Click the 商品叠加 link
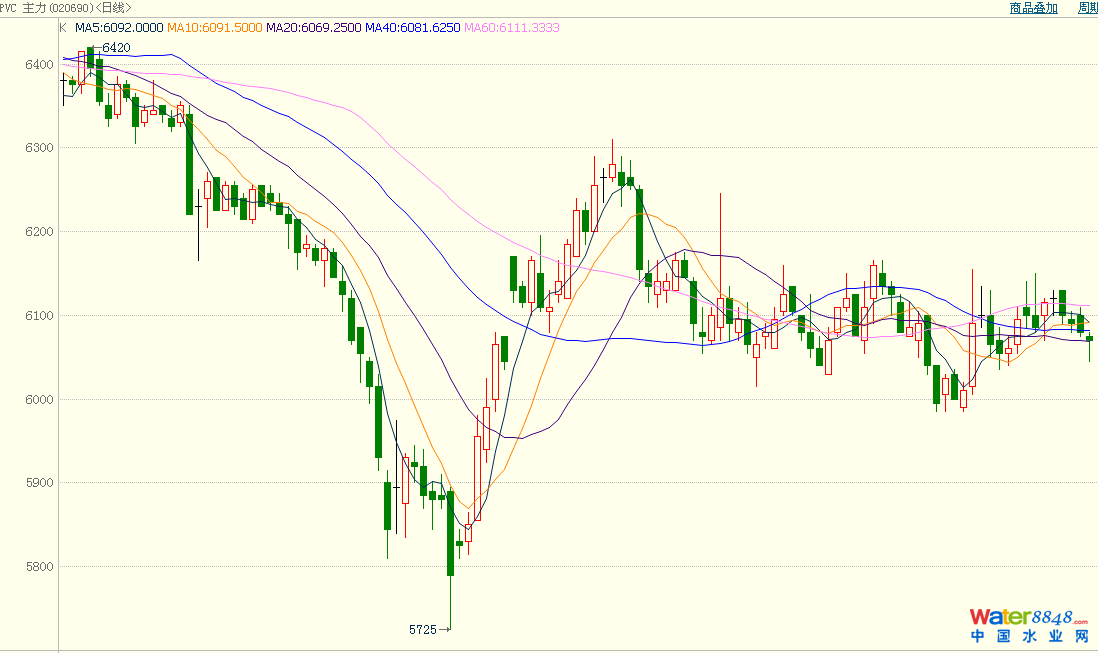This screenshot has width=1098, height=653. (1033, 8)
